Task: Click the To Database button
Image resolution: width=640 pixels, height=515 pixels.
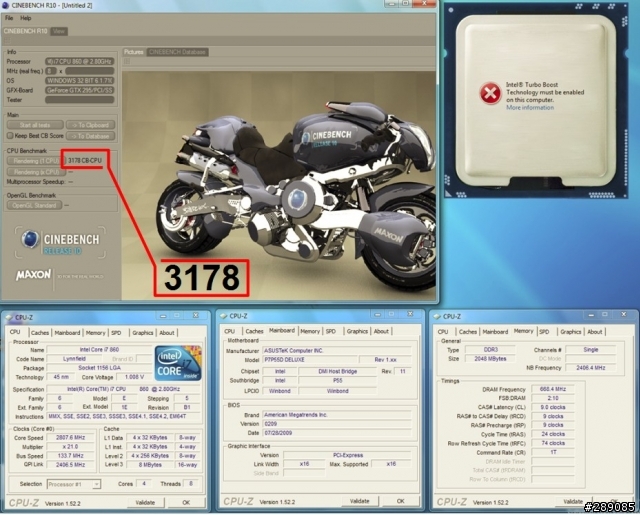Action: click(x=90, y=136)
